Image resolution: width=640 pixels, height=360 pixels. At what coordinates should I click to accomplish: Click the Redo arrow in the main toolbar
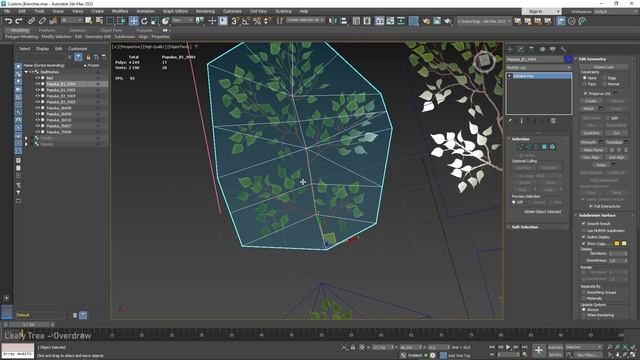(19, 21)
